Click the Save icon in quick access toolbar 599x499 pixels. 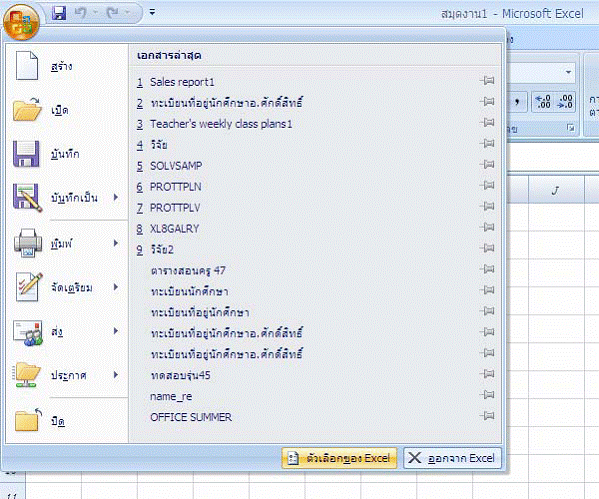pos(59,13)
